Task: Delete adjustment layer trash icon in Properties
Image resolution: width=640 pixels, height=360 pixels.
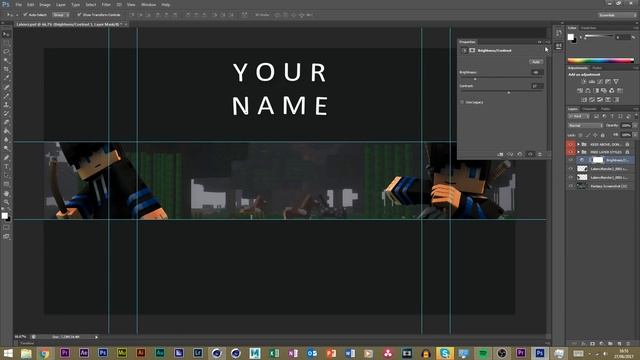Action: click(540, 154)
